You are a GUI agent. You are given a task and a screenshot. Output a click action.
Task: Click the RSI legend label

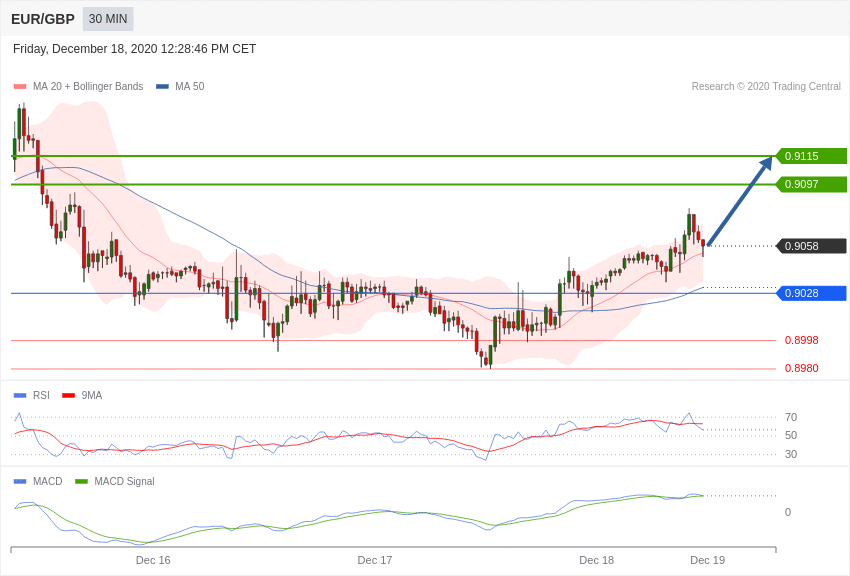coord(41,396)
